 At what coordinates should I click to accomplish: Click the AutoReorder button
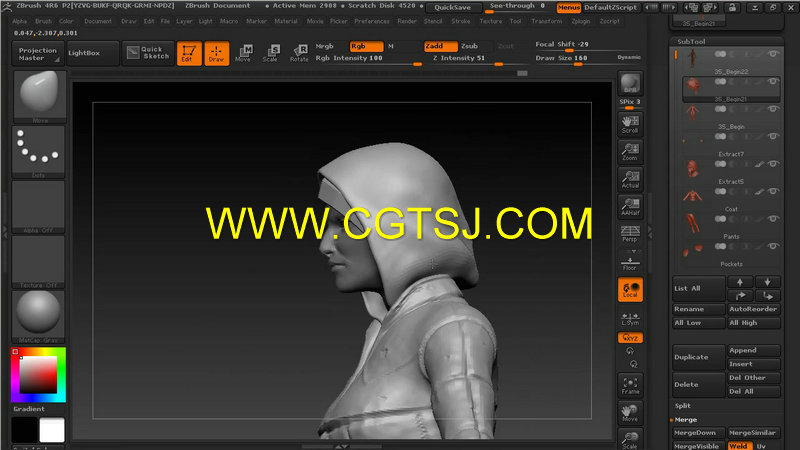pyautogui.click(x=754, y=309)
